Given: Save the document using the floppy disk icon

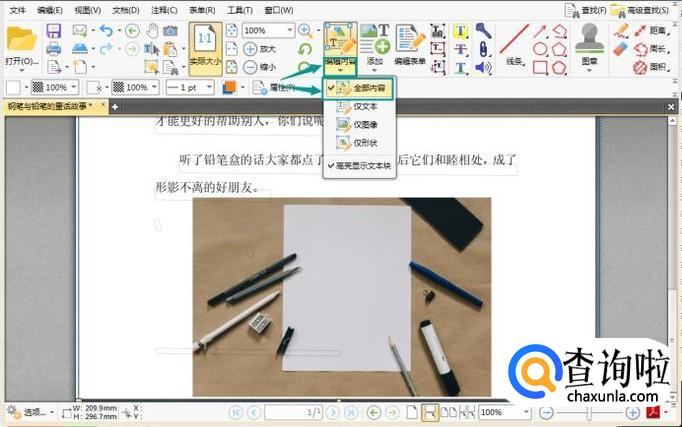Looking at the screenshot, I should 53,31.
